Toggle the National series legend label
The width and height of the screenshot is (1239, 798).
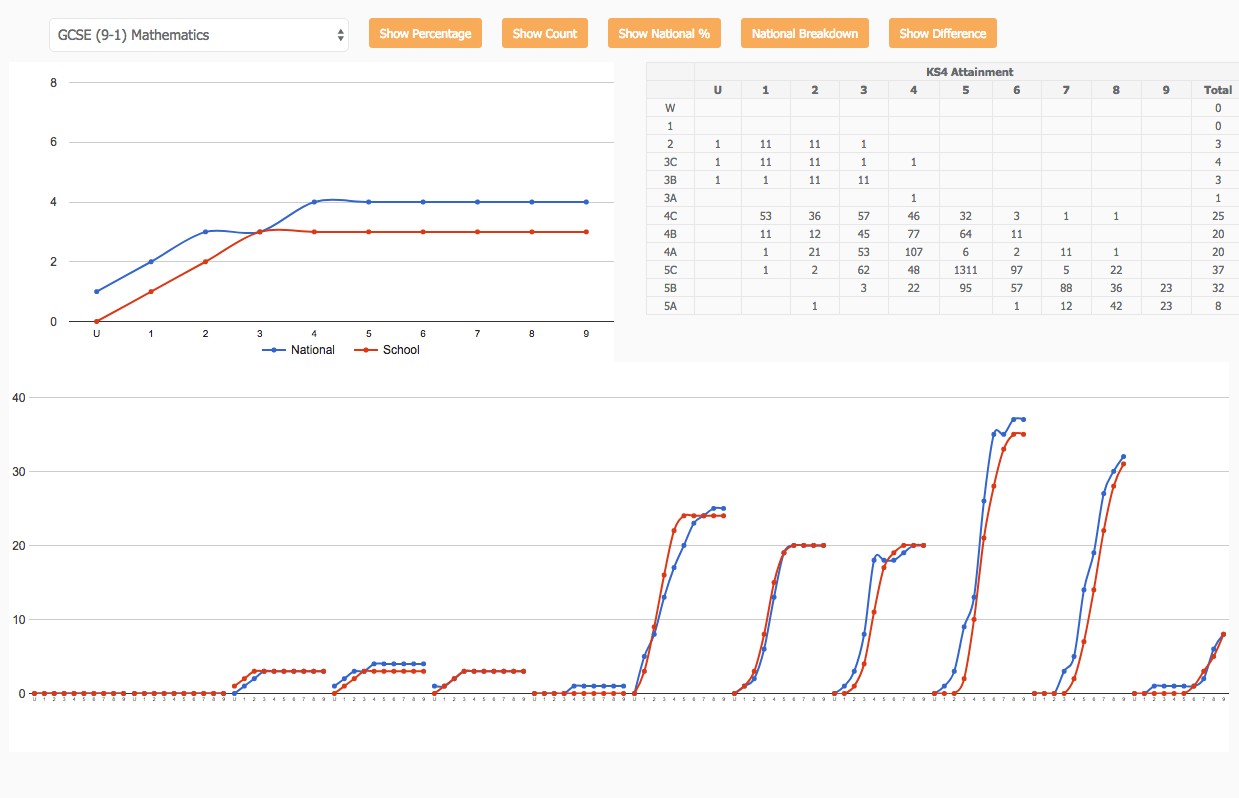coord(312,350)
